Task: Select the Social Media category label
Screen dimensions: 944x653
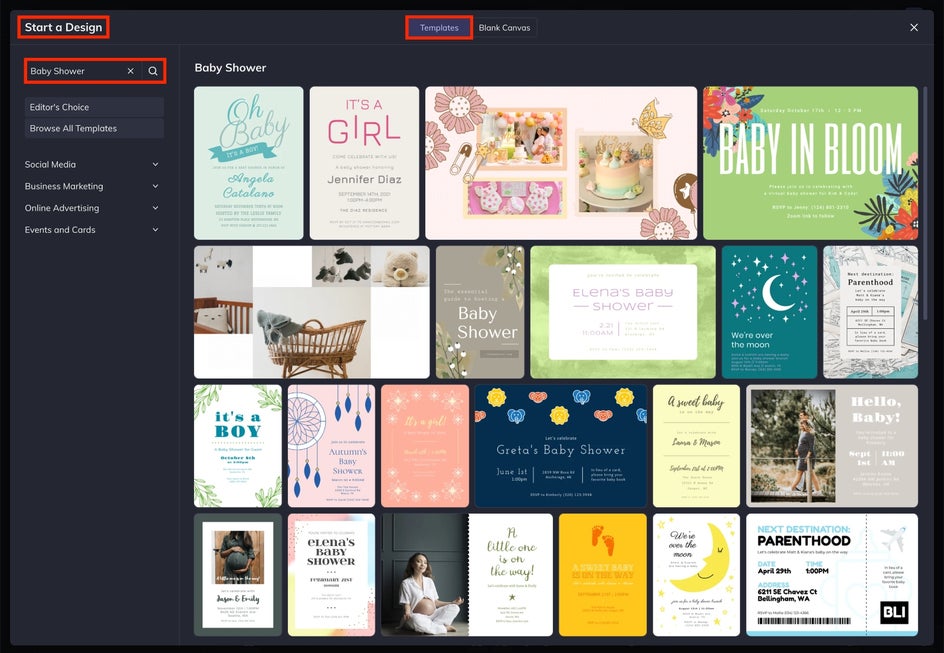Action: [50, 164]
